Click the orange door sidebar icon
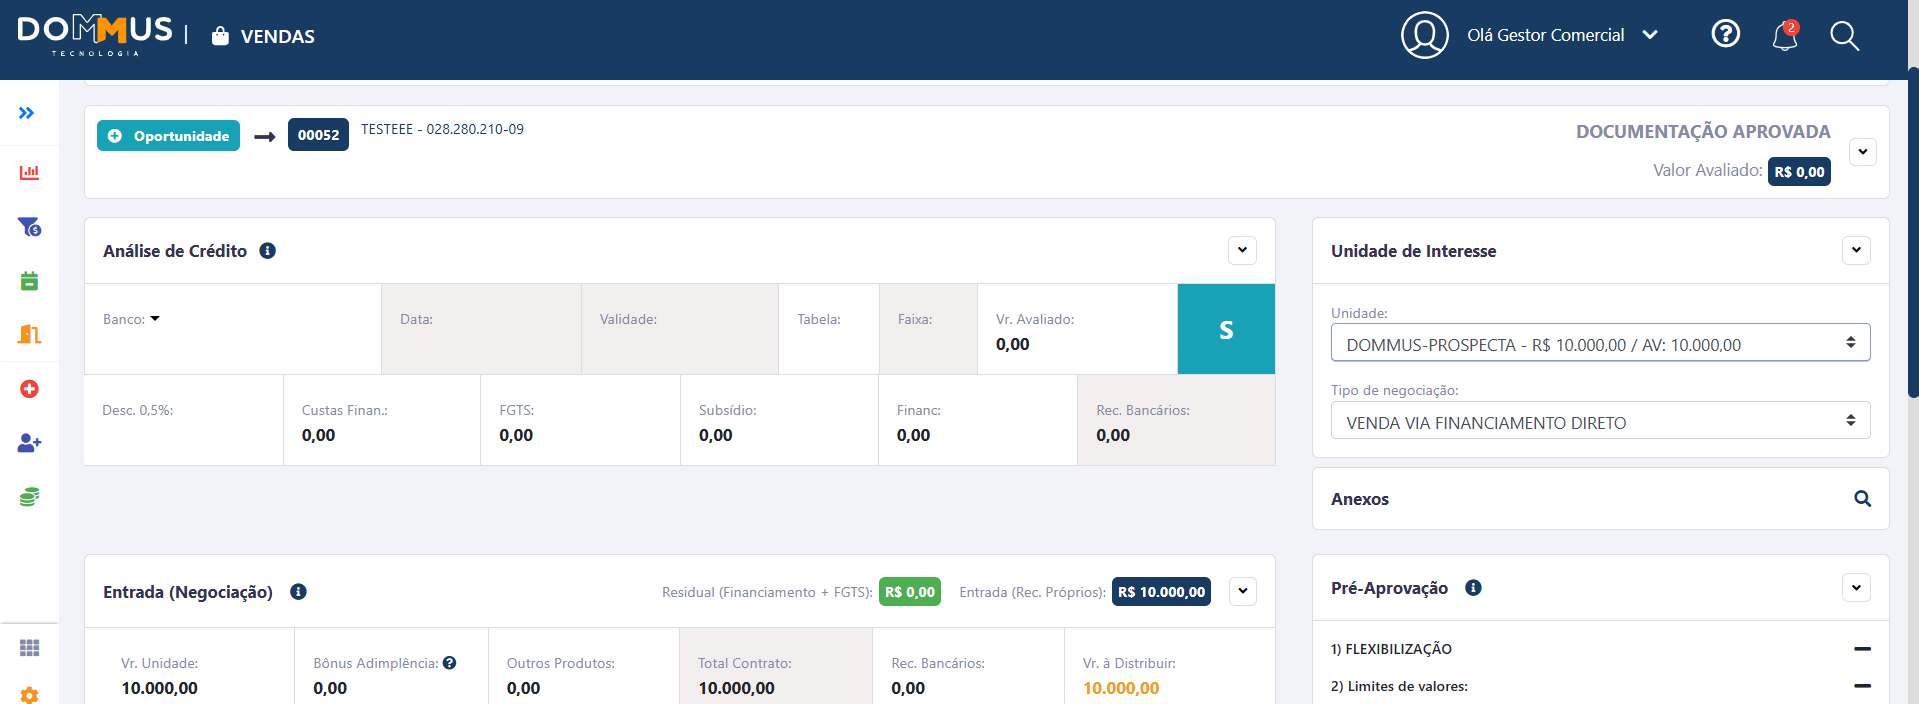 click(x=29, y=334)
